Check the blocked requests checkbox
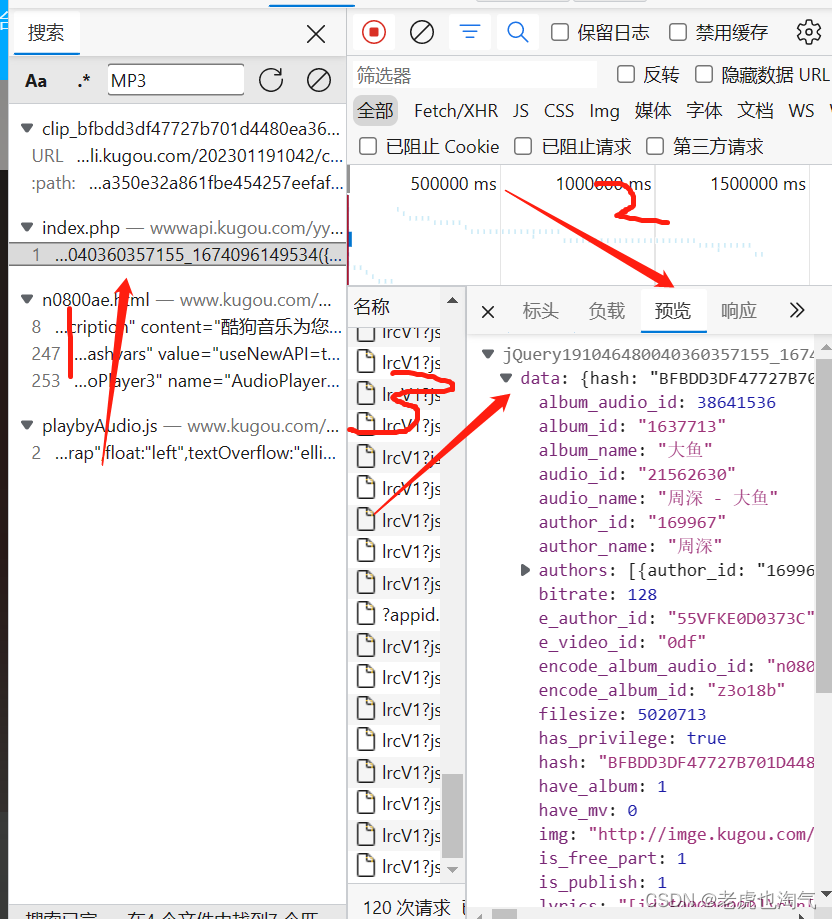 523,146
